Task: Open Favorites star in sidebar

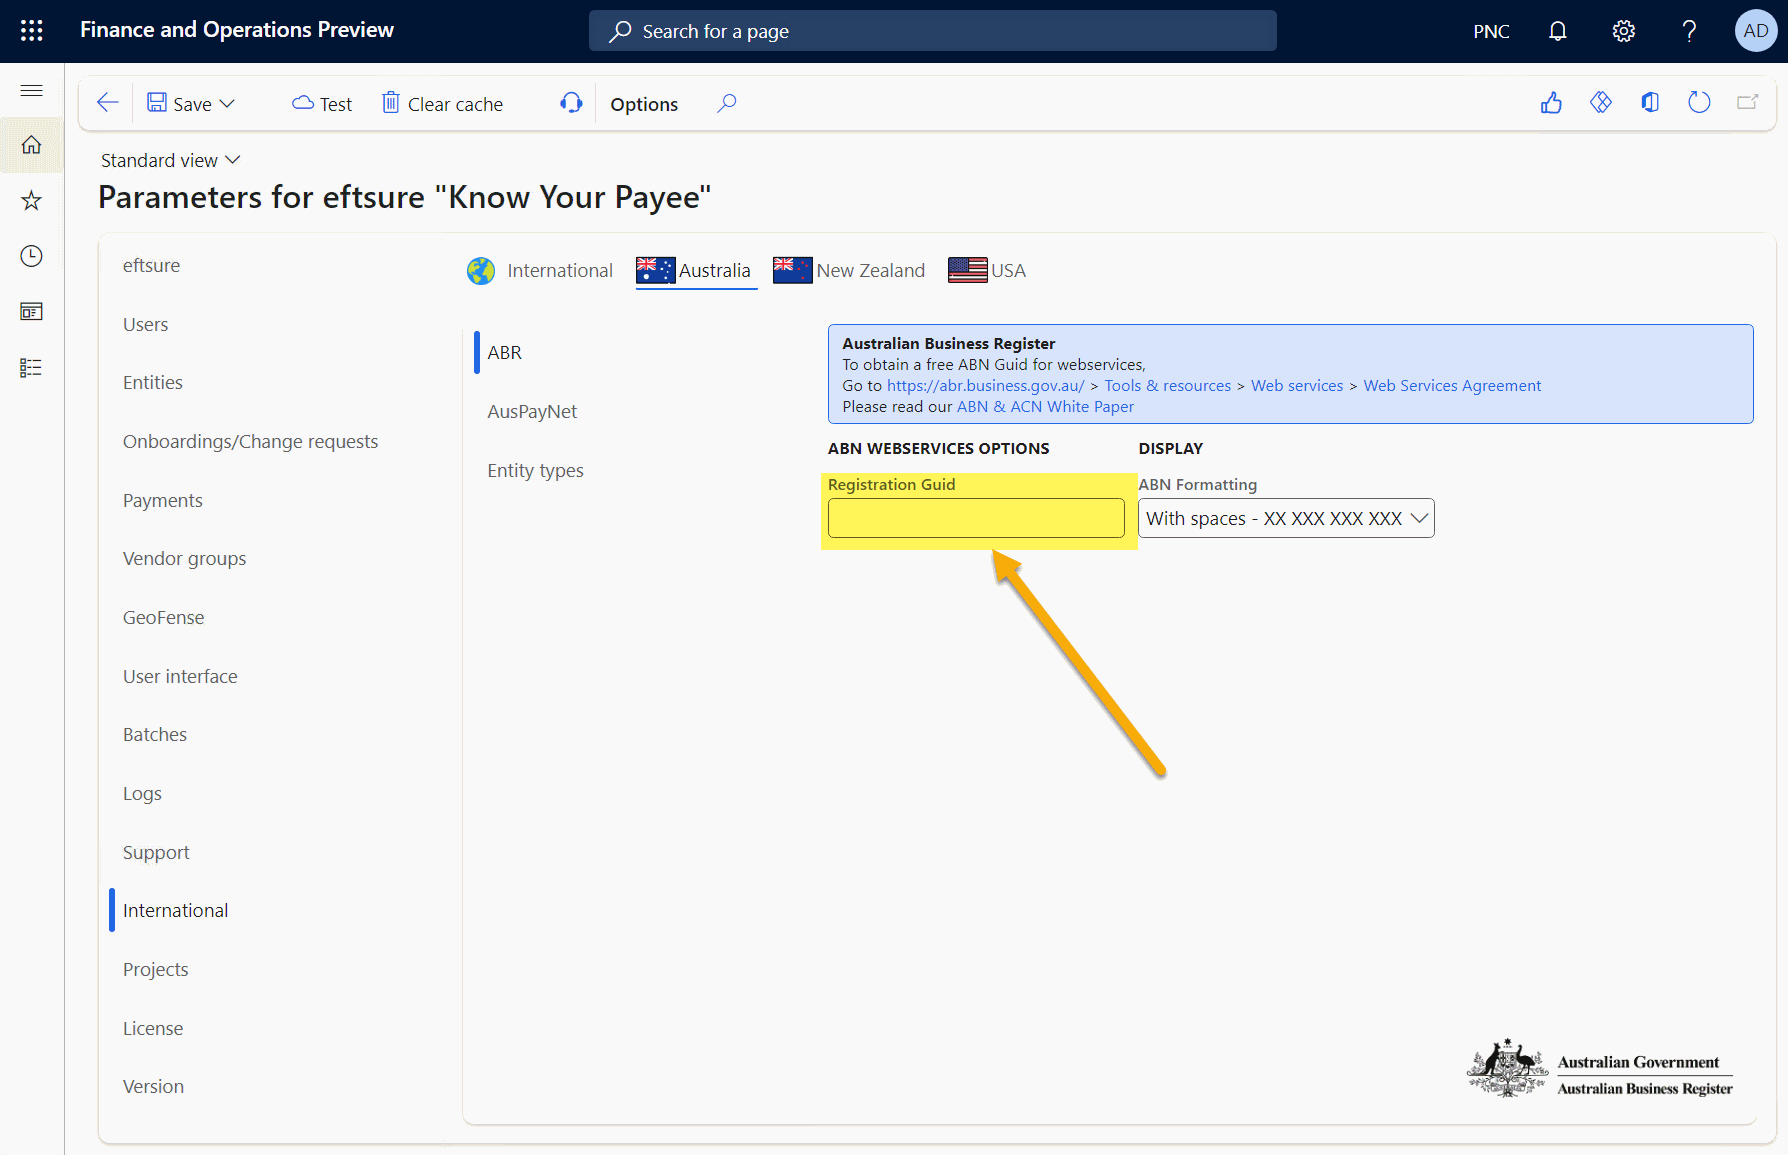Action: (x=32, y=201)
